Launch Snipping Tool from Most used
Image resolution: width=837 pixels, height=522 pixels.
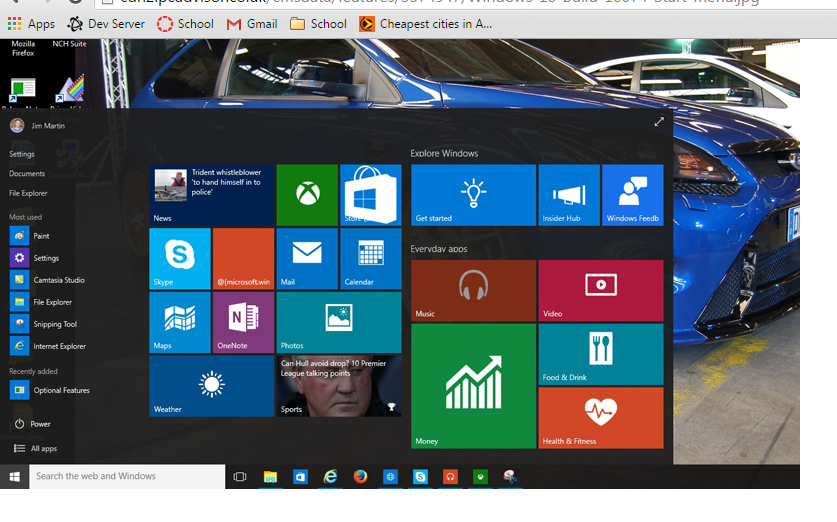(x=44, y=324)
